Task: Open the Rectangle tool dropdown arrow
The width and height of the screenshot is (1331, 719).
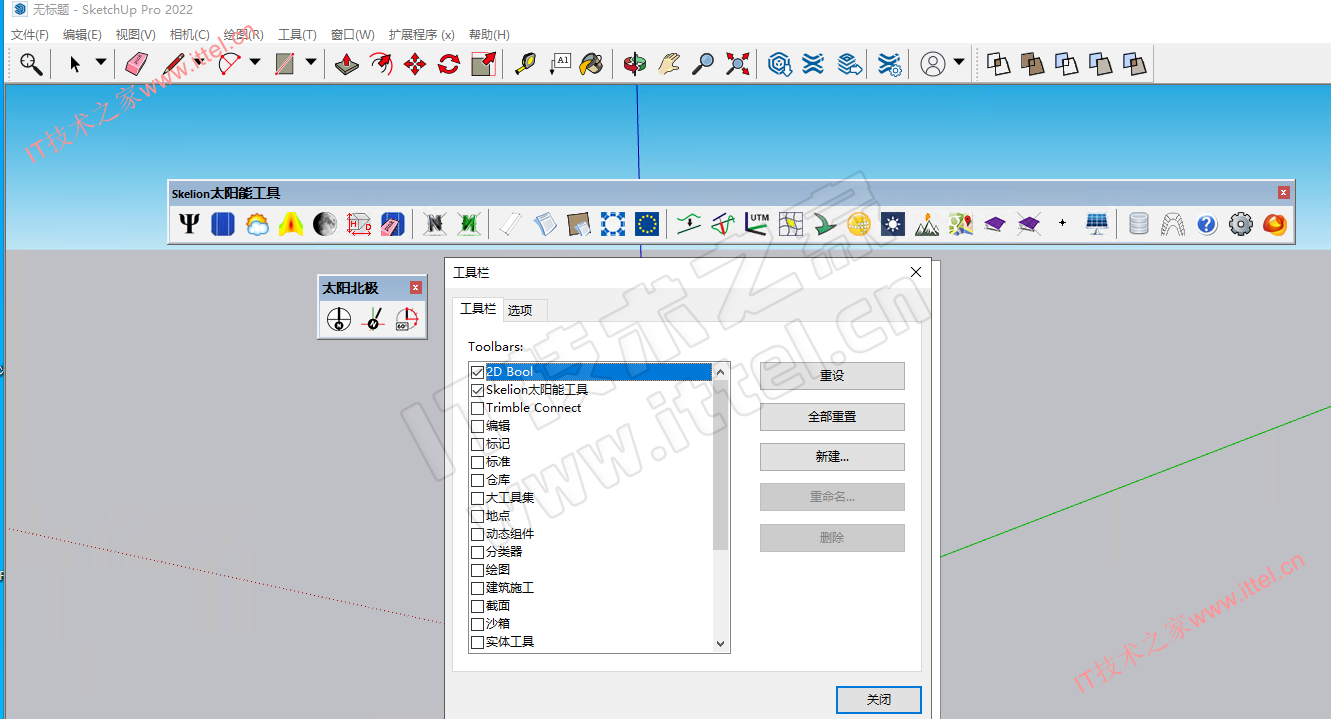Action: point(311,63)
